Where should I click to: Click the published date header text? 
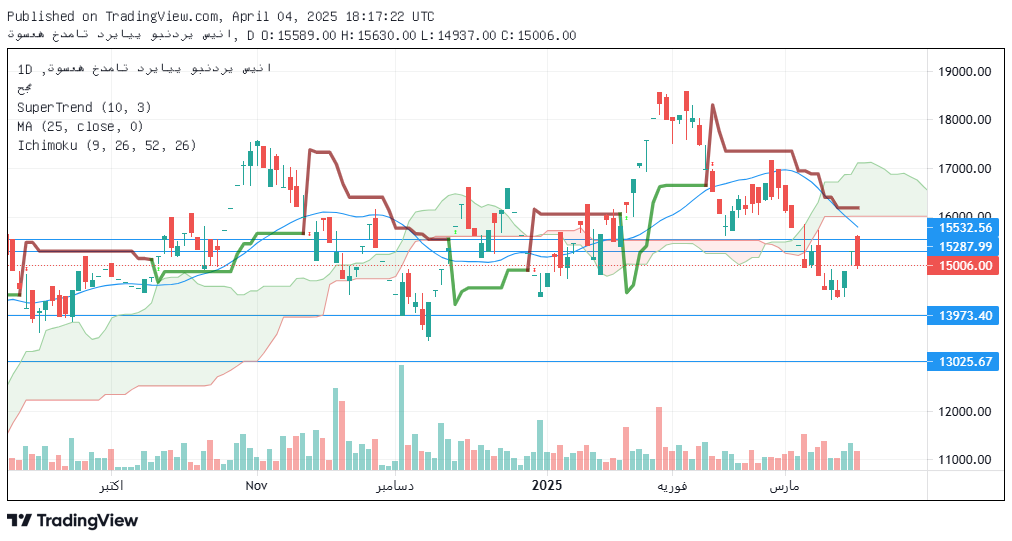[x=221, y=16]
